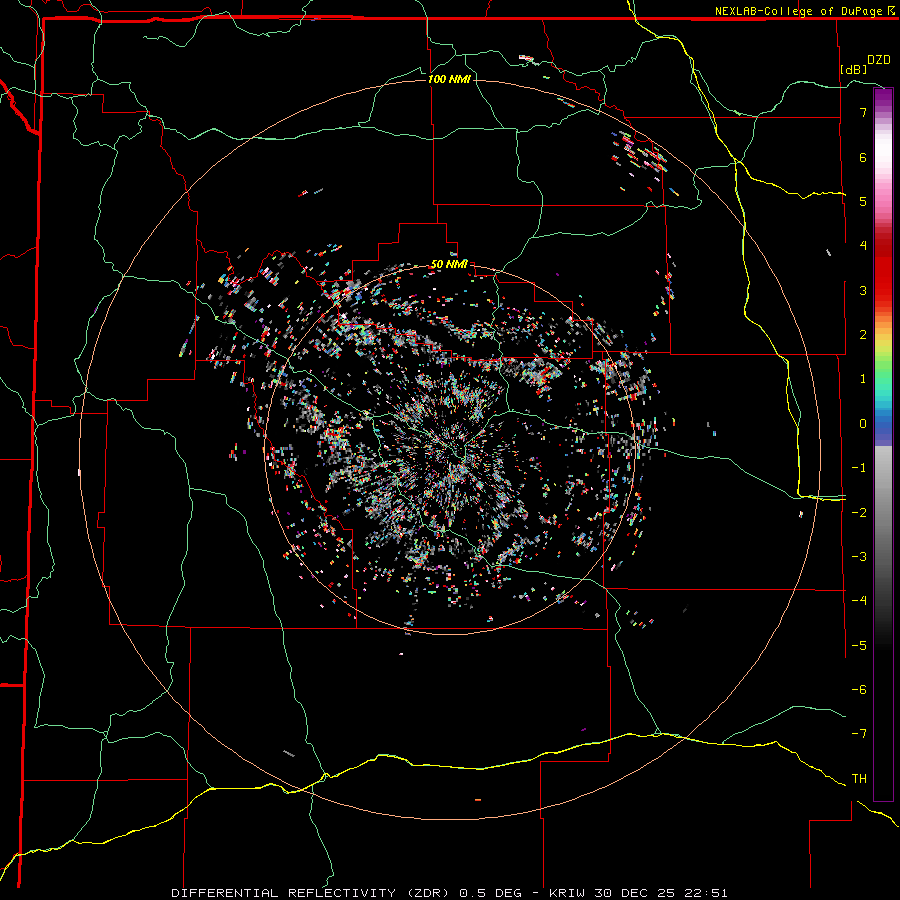
Task: Click the TH label on color scale
Action: (859, 778)
